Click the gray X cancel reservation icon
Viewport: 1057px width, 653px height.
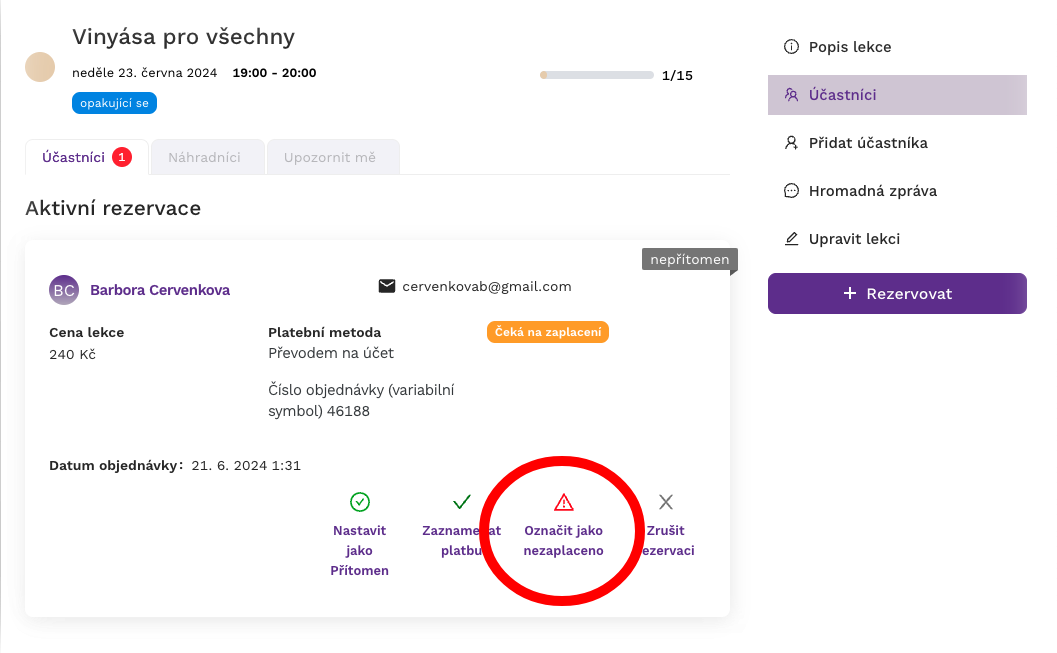(666, 502)
